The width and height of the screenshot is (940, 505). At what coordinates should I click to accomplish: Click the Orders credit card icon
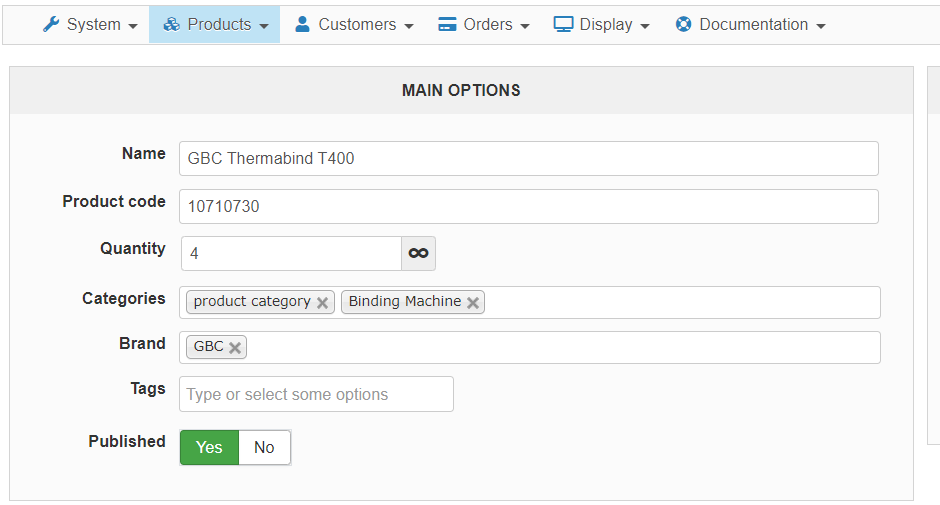click(447, 25)
